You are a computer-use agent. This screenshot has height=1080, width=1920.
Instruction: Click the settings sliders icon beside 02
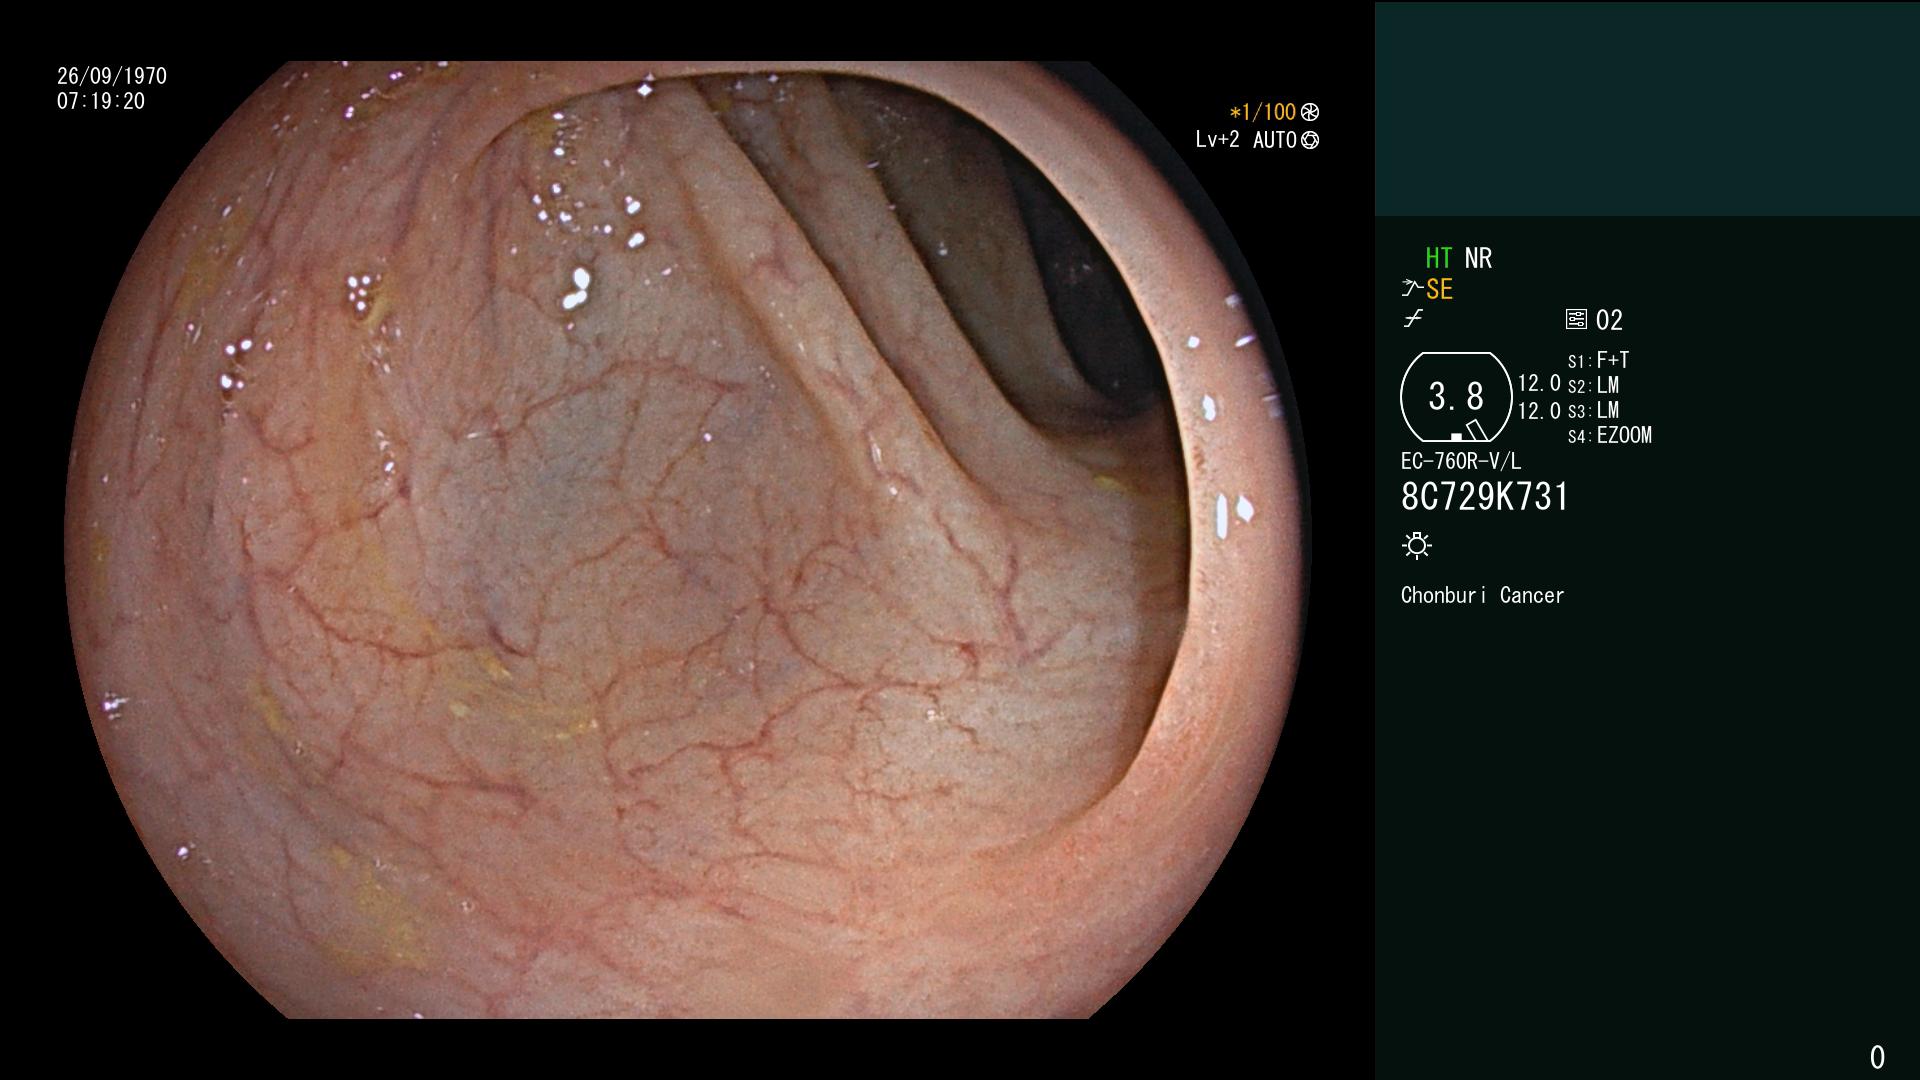coord(1576,320)
